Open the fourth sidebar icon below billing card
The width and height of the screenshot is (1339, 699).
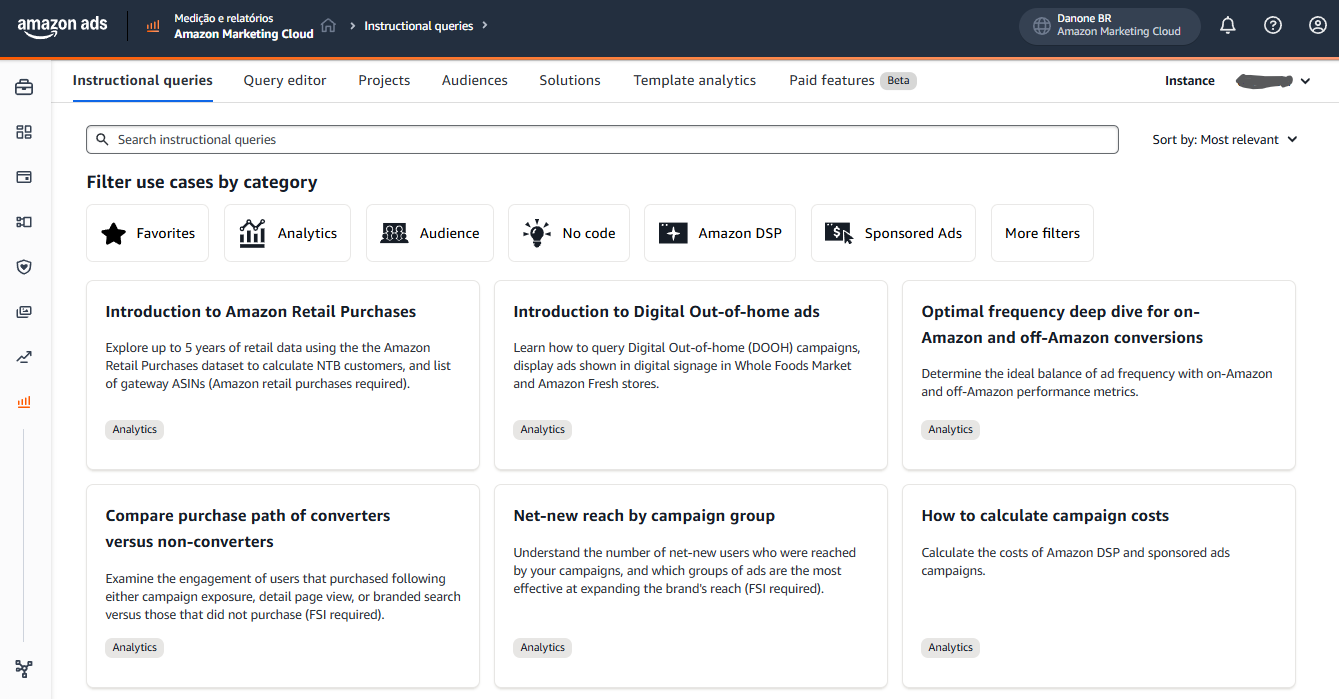click(x=24, y=222)
